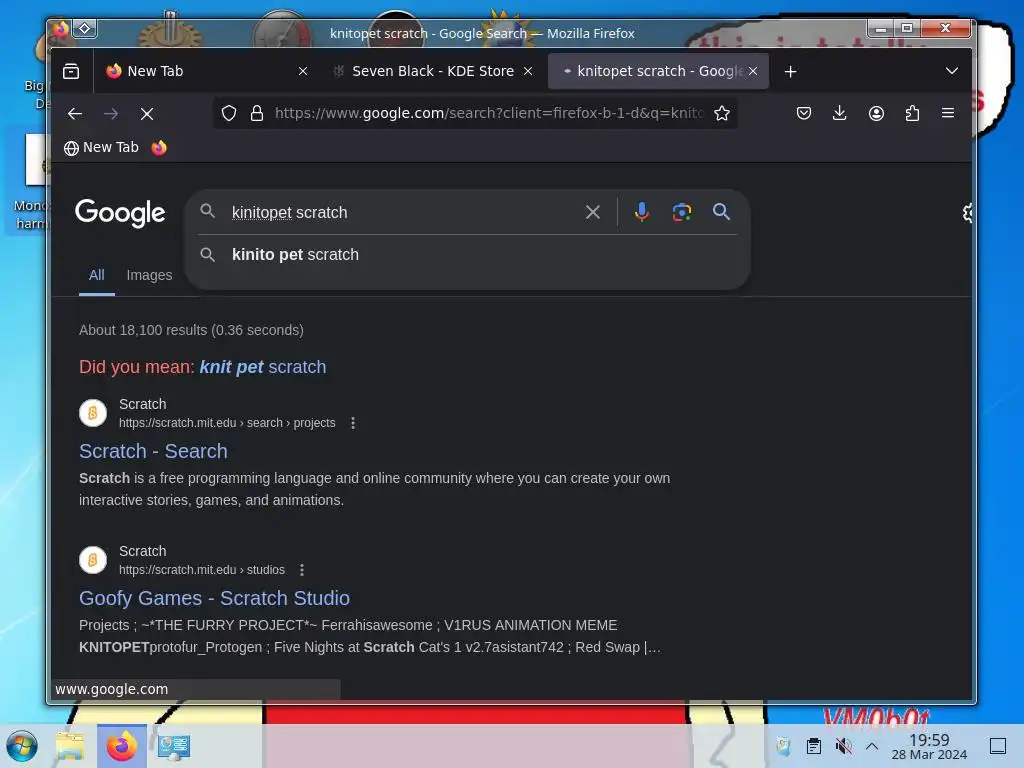Open the Windows-style Start menu

click(22, 746)
